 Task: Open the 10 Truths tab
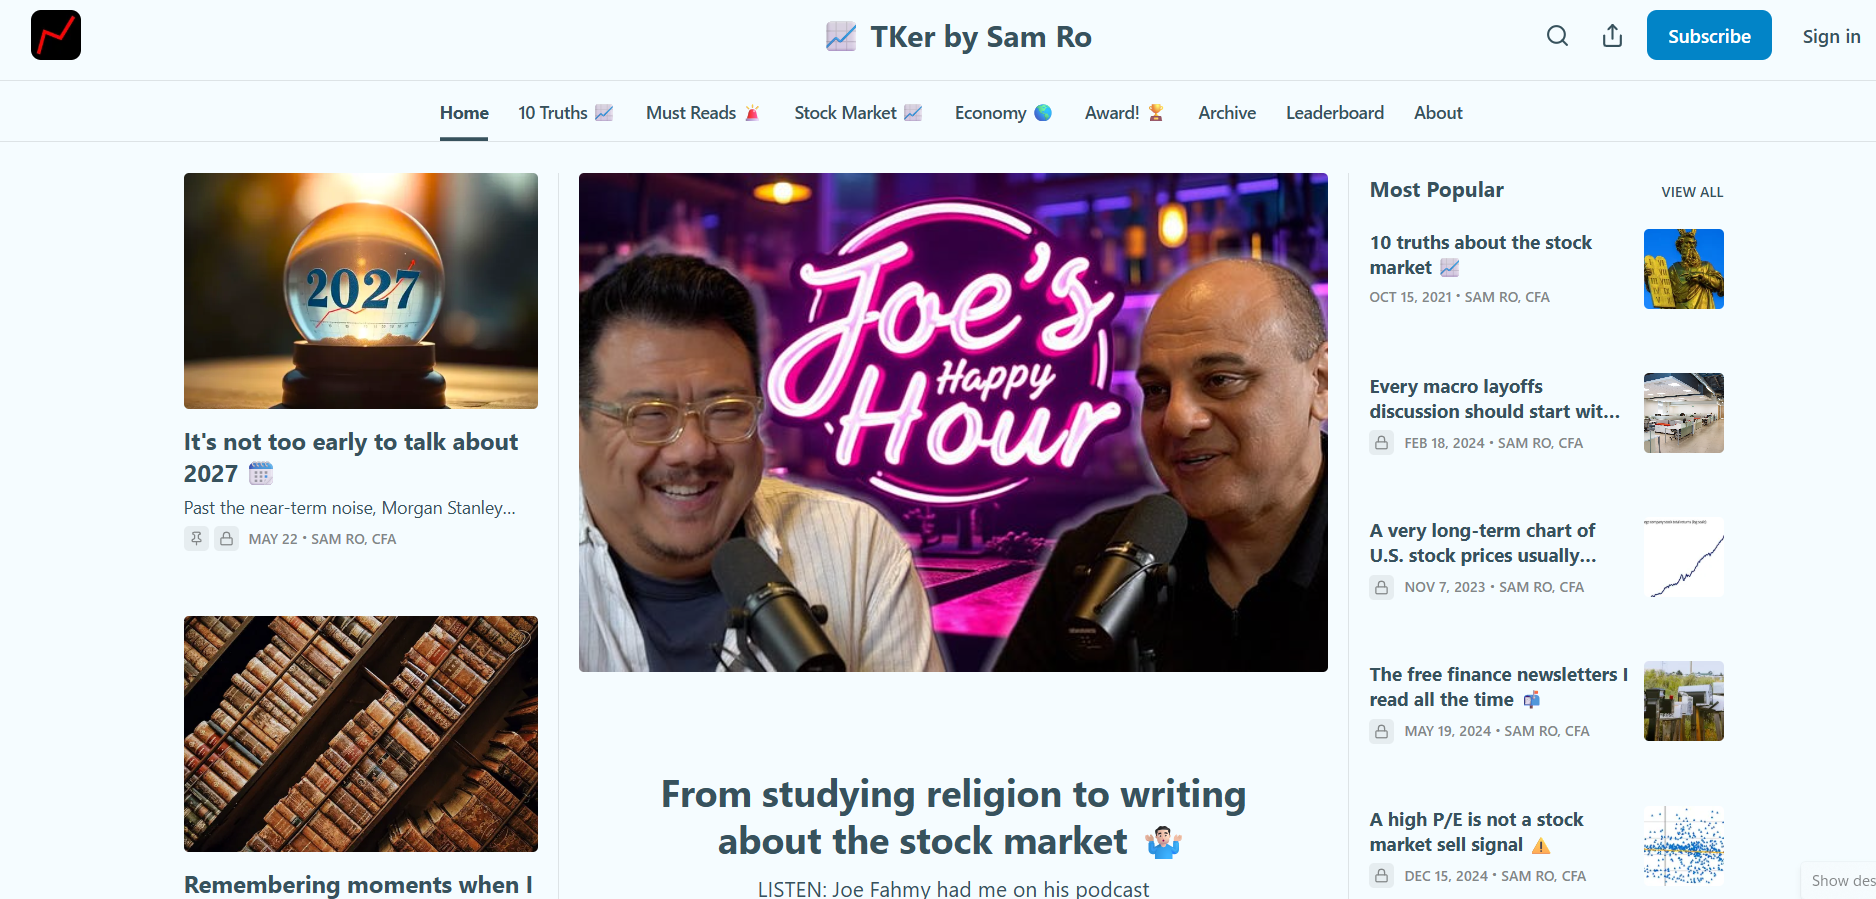click(565, 113)
